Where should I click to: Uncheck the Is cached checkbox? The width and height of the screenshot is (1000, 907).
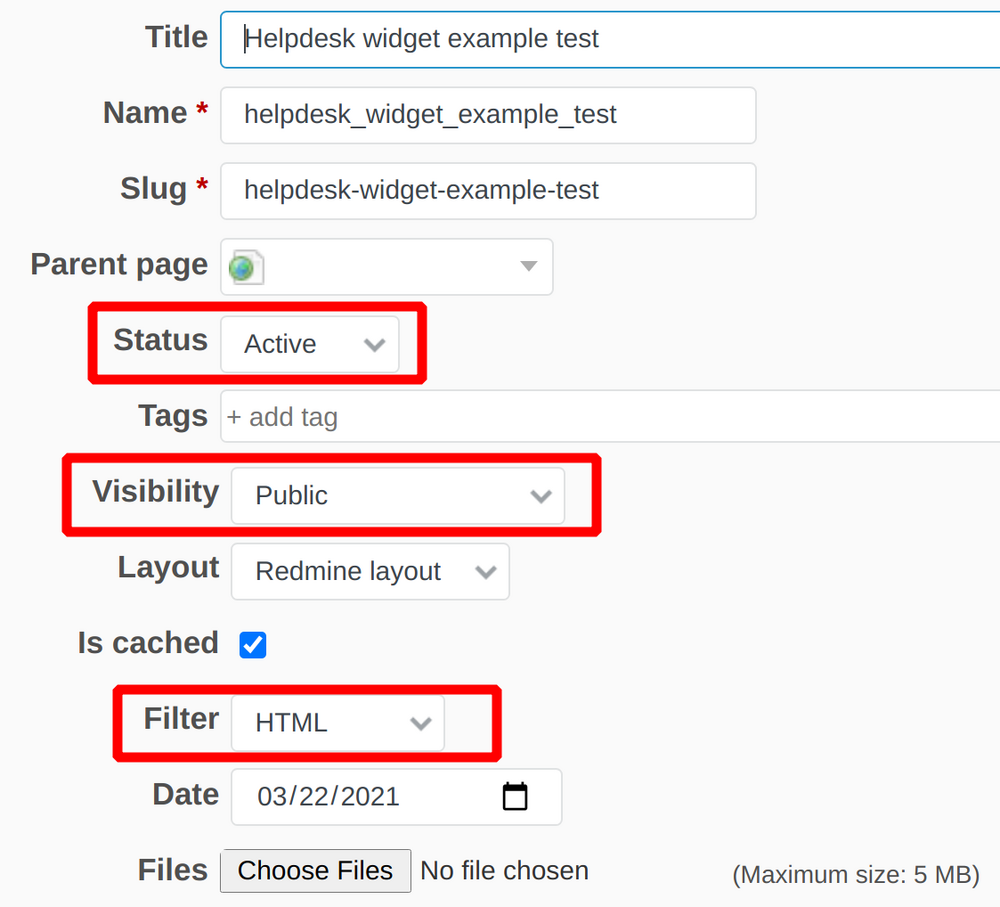253,645
